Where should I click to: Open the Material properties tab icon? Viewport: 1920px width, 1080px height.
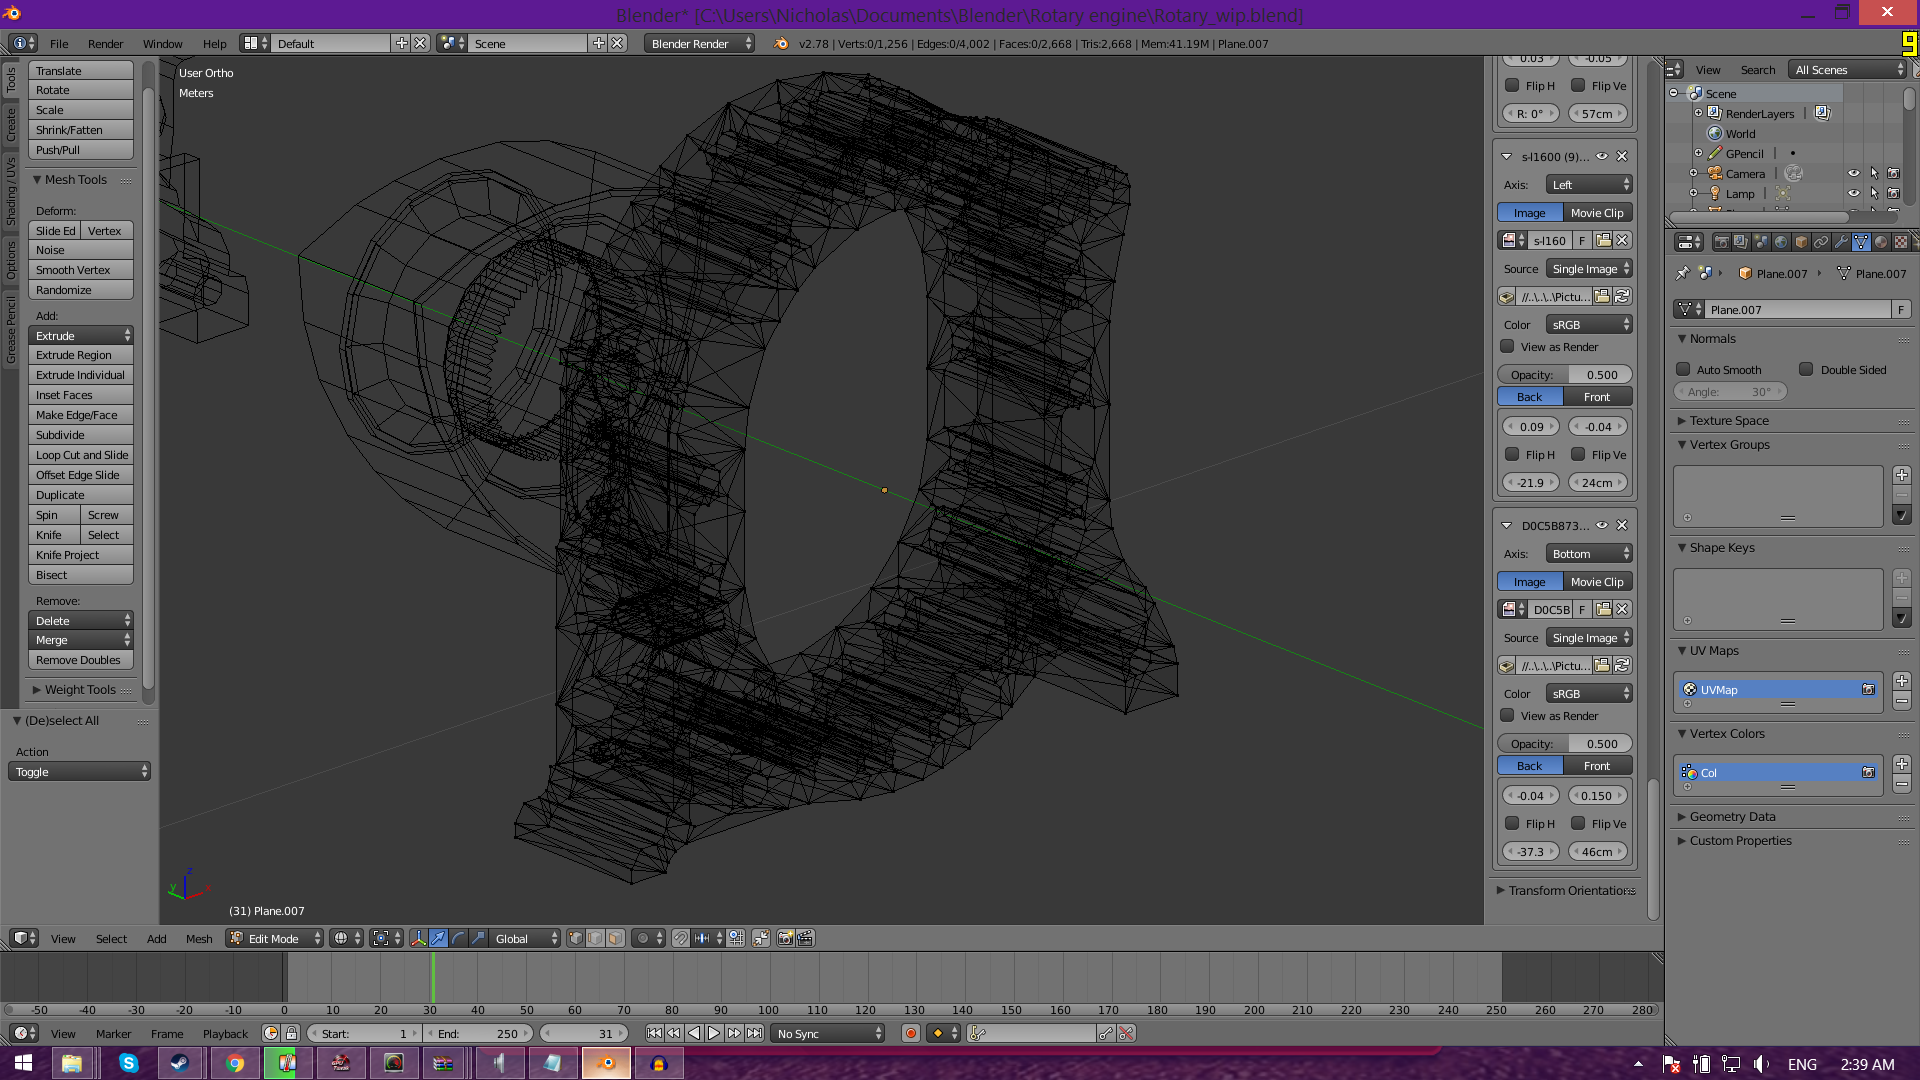pyautogui.click(x=1880, y=242)
